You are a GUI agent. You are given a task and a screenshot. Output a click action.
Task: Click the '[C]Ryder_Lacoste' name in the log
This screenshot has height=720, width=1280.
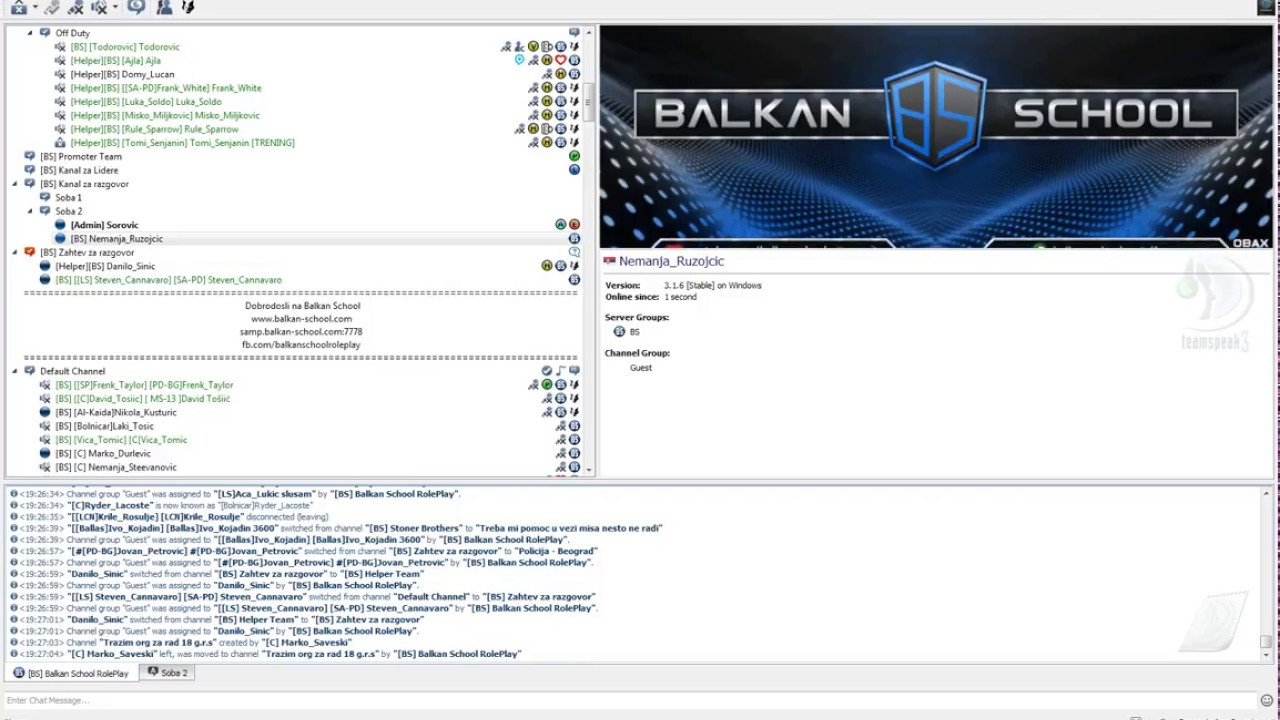pos(110,505)
